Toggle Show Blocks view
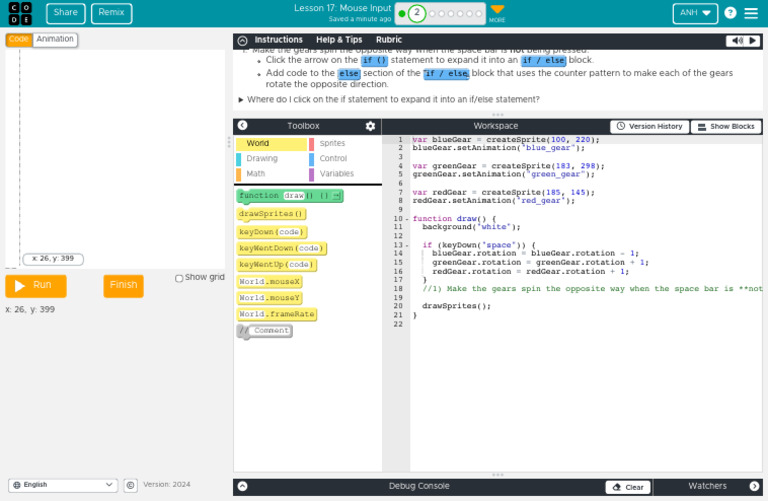Screen dimensions: 768x501 (725, 127)
